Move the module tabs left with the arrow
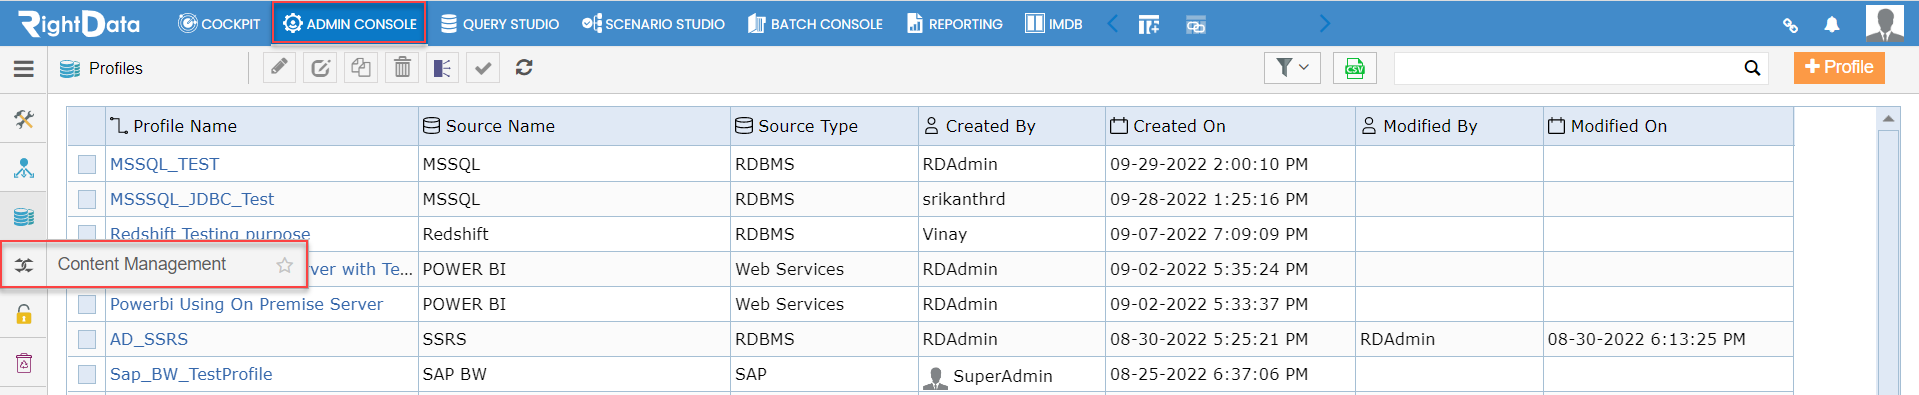 pos(1112,23)
